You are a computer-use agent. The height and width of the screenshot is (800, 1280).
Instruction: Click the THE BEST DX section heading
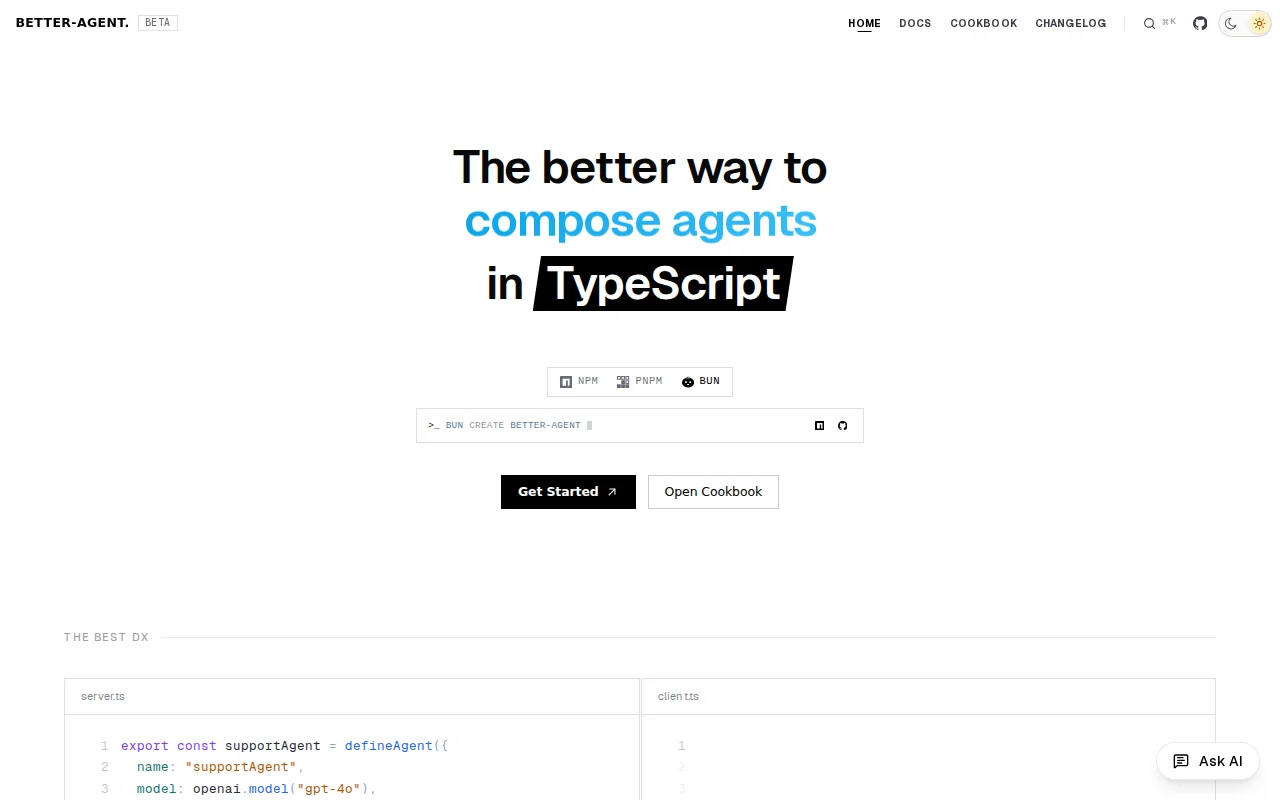pyautogui.click(x=106, y=637)
